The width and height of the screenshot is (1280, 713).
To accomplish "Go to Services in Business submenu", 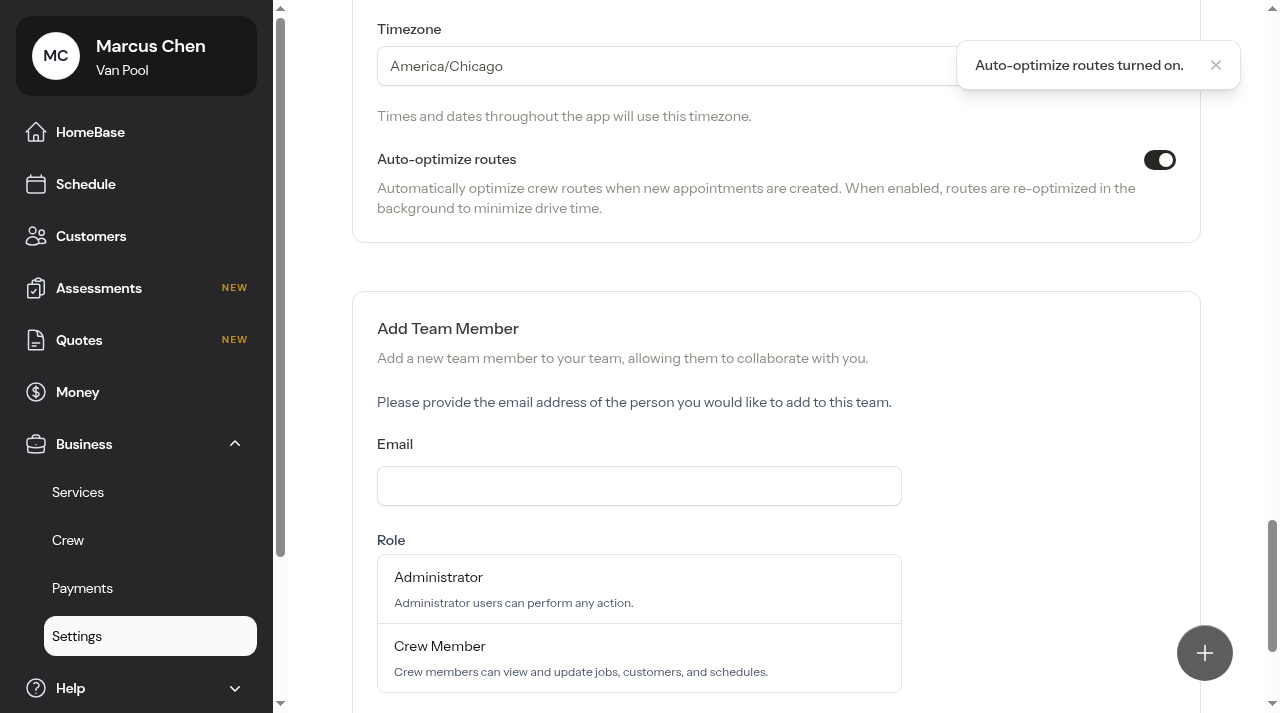I will coord(78,492).
